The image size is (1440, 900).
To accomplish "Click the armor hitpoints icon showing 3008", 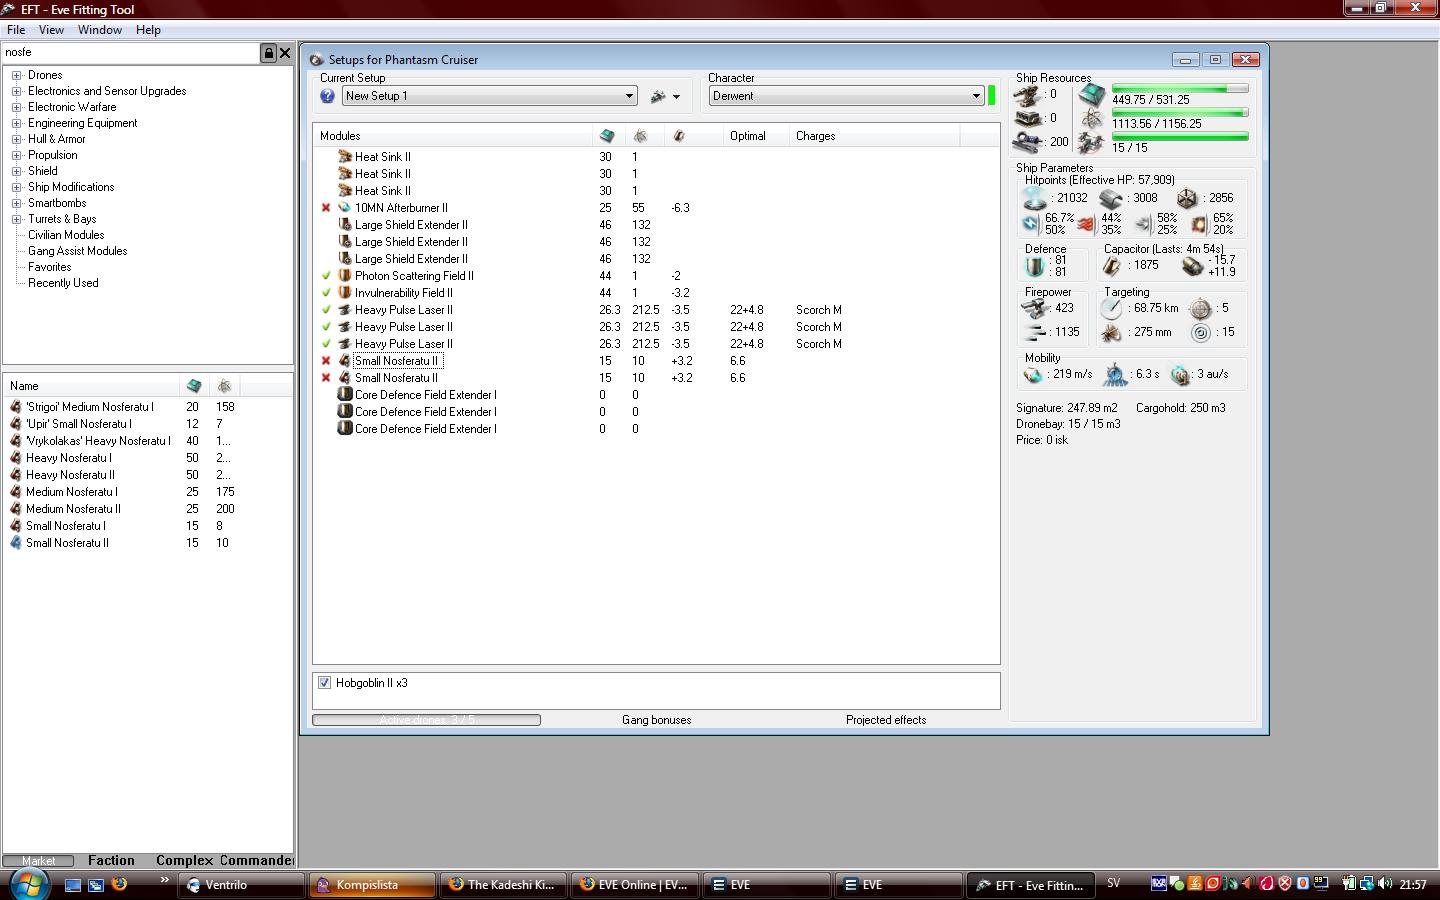I will (1111, 199).
